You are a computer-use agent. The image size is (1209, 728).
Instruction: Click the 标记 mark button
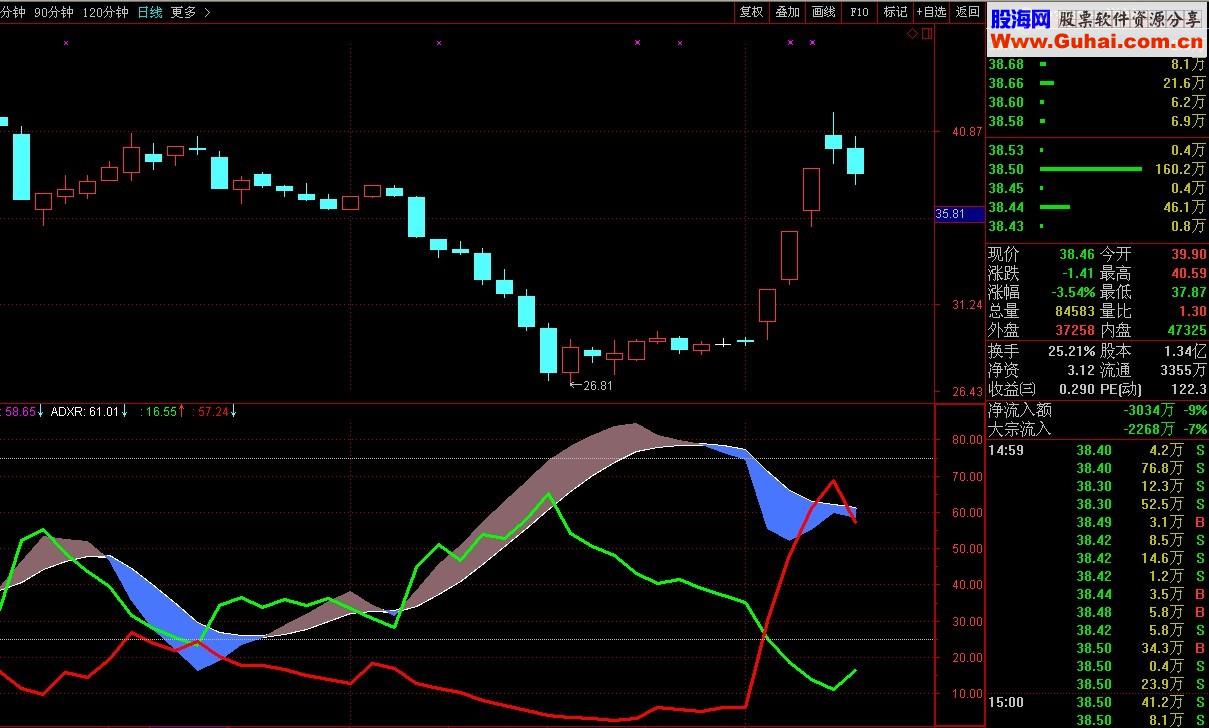point(895,12)
